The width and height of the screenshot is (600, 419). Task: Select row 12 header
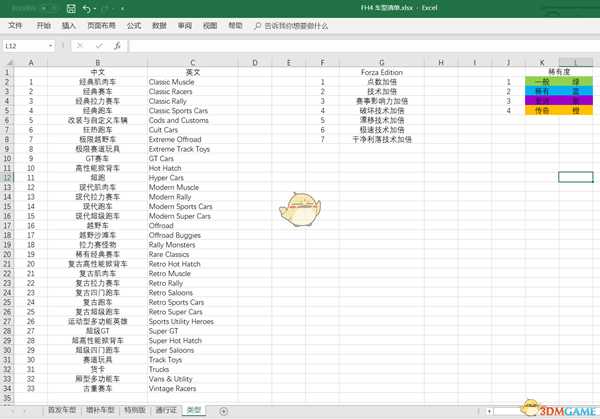(x=7, y=178)
